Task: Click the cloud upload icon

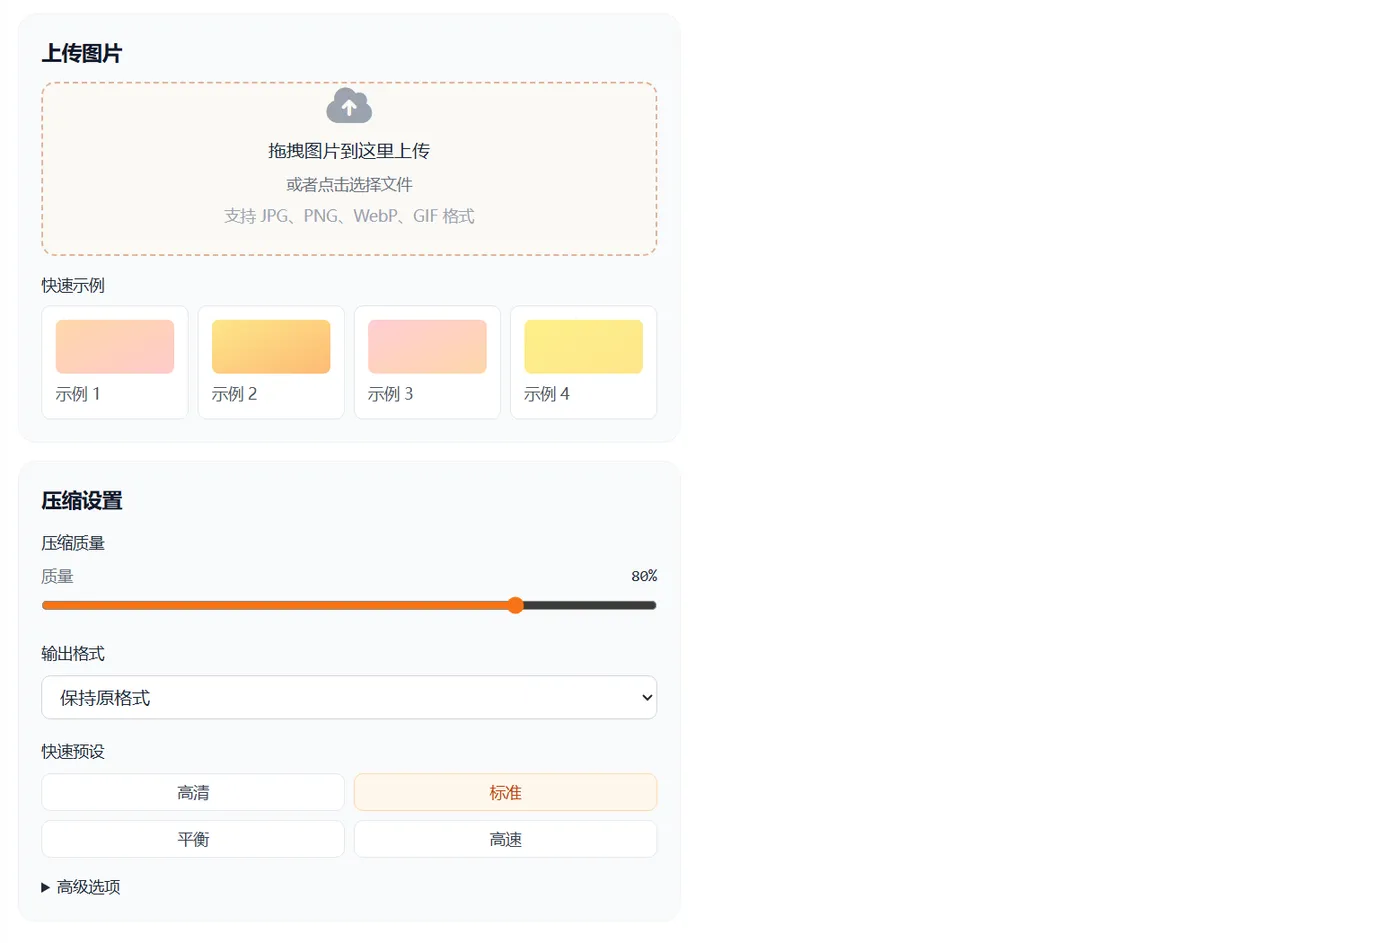Action: [x=348, y=105]
